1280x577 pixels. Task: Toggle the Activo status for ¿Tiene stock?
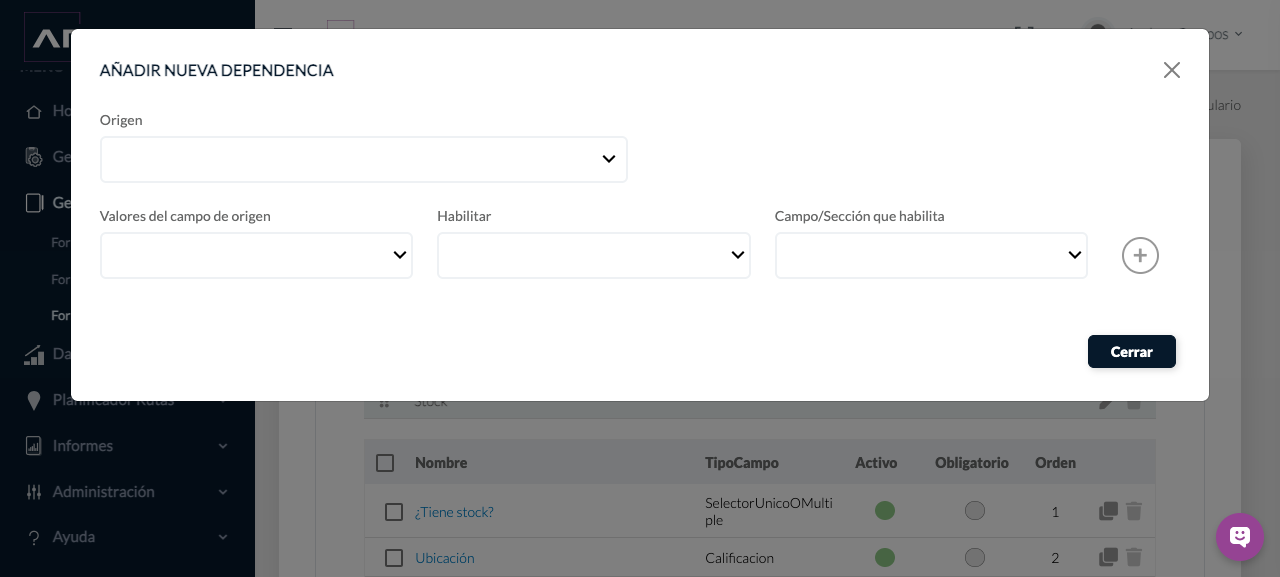click(x=885, y=511)
